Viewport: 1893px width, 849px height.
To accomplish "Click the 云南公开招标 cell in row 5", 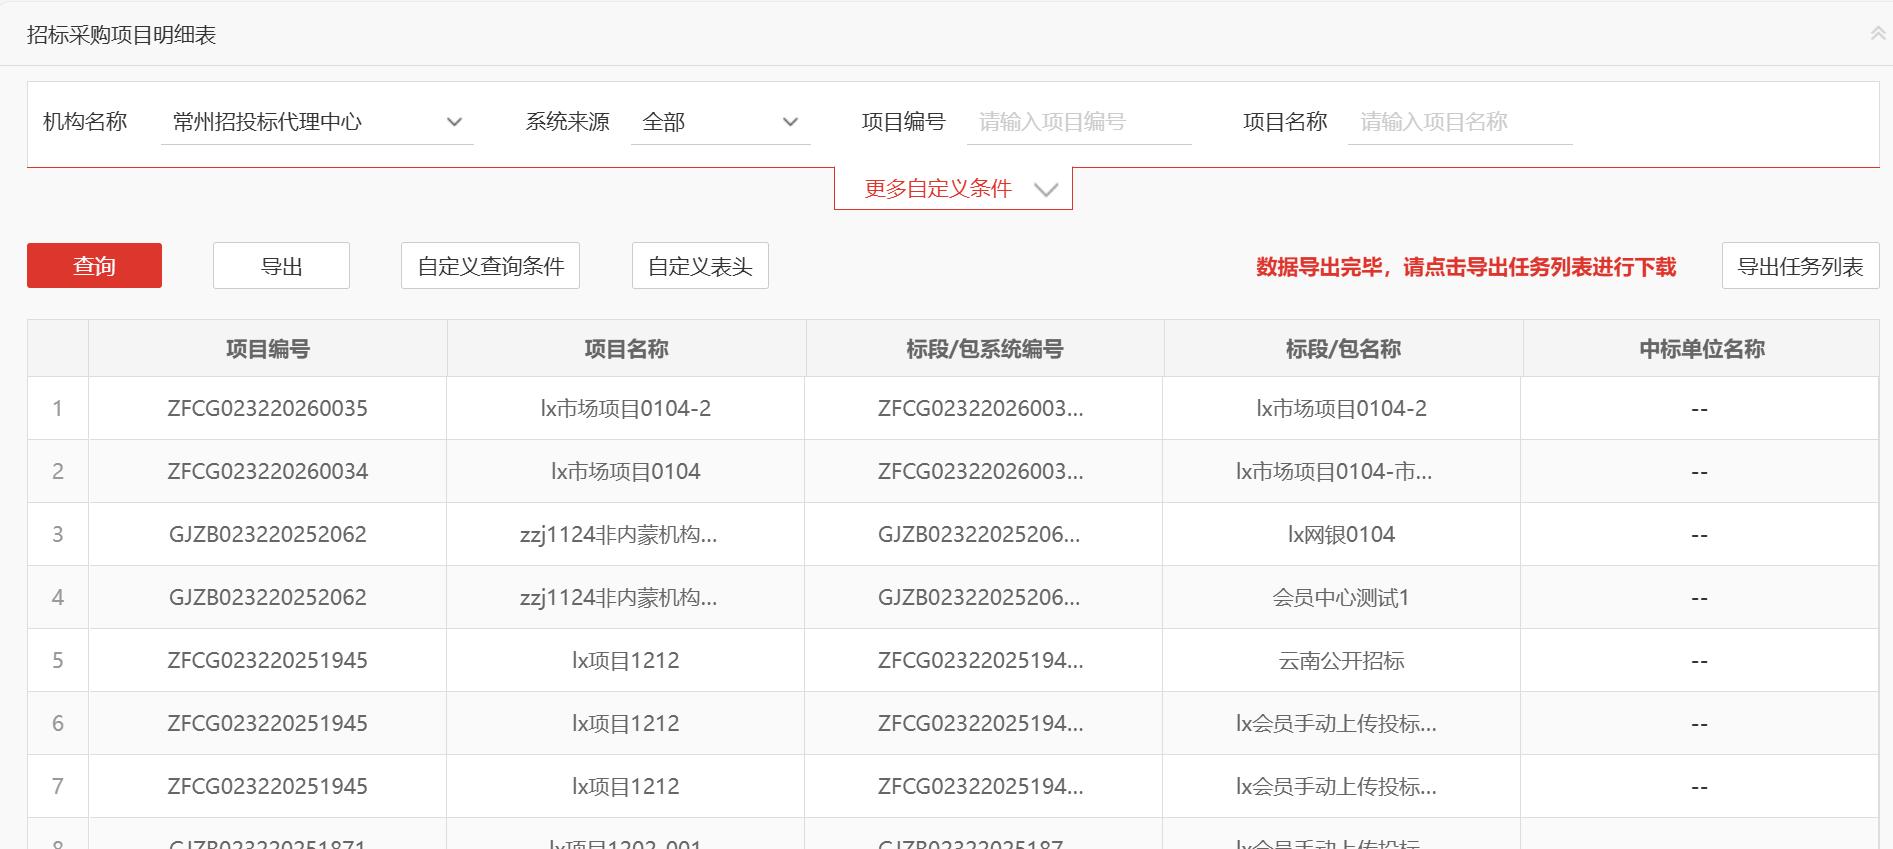I will coord(1341,660).
